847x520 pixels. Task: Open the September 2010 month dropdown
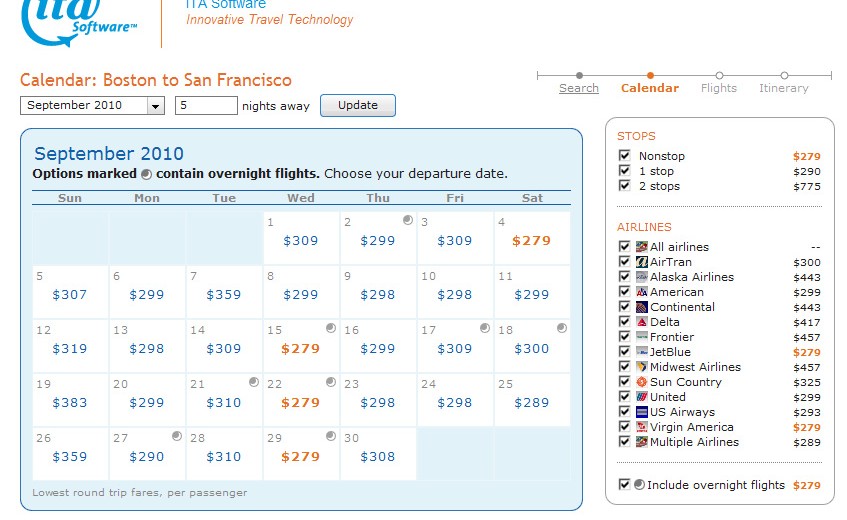155,106
